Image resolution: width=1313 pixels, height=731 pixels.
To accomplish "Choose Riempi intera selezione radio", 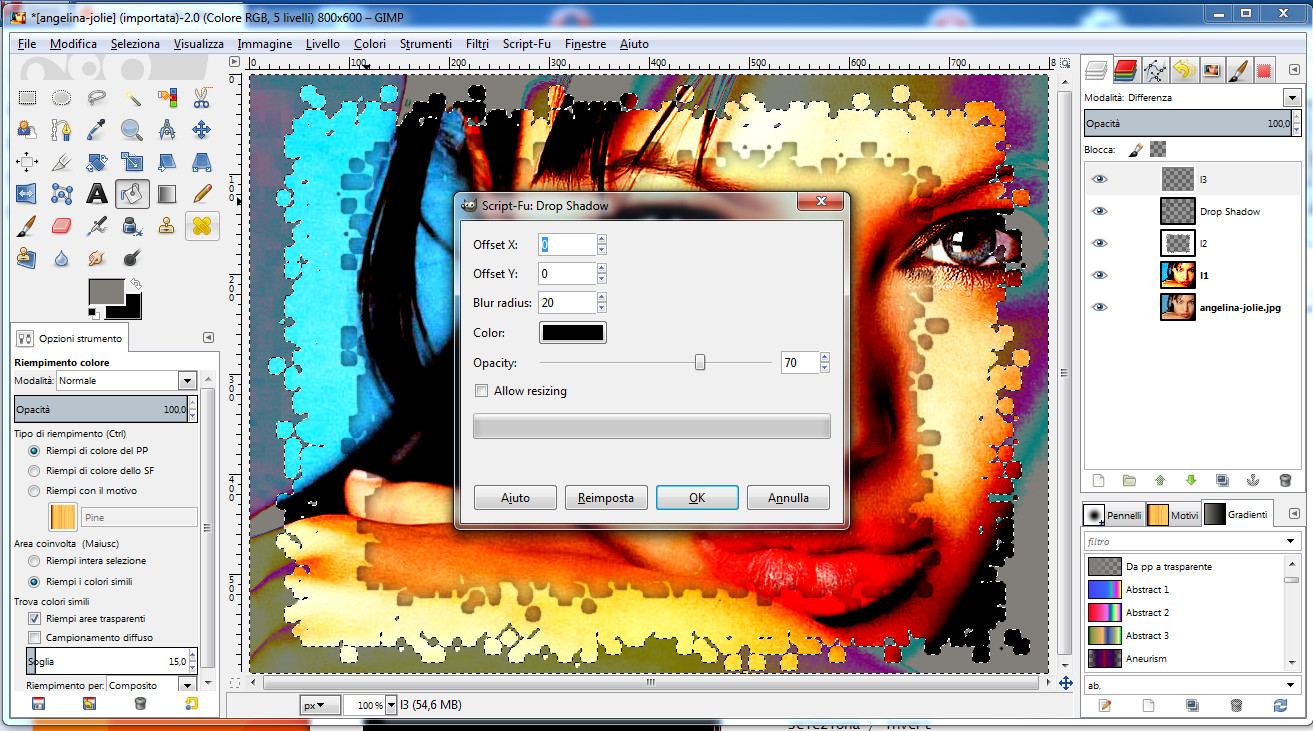I will coord(35,561).
